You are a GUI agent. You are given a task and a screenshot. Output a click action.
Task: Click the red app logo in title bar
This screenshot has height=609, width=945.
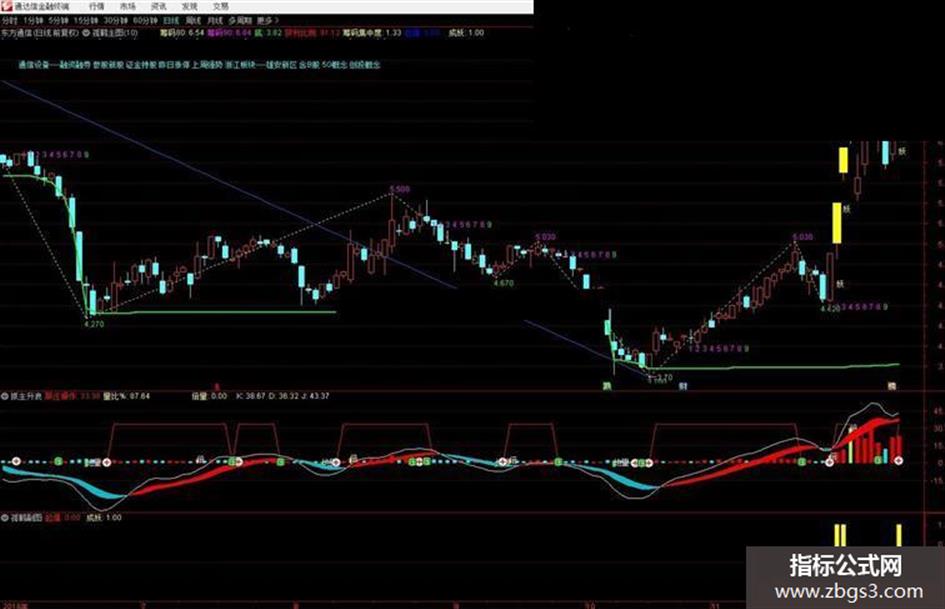click(7, 6)
